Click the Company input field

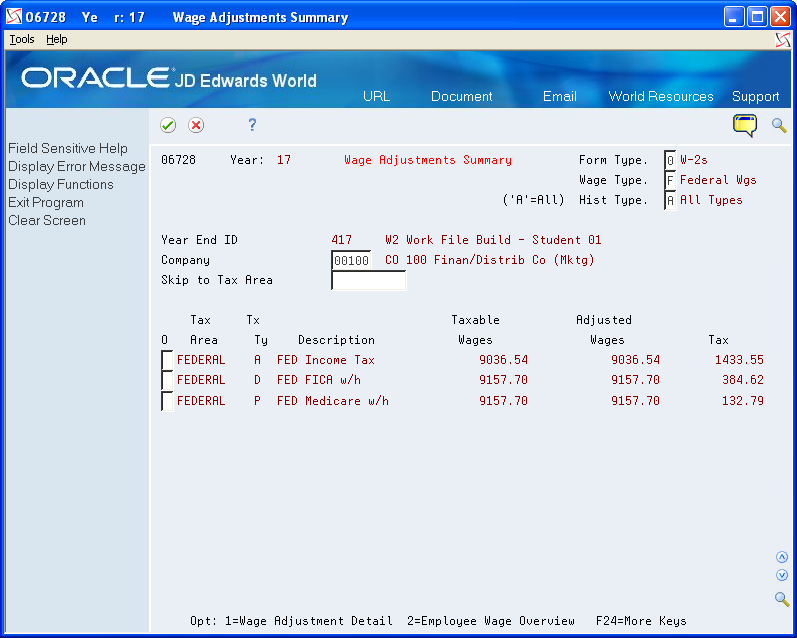point(351,260)
